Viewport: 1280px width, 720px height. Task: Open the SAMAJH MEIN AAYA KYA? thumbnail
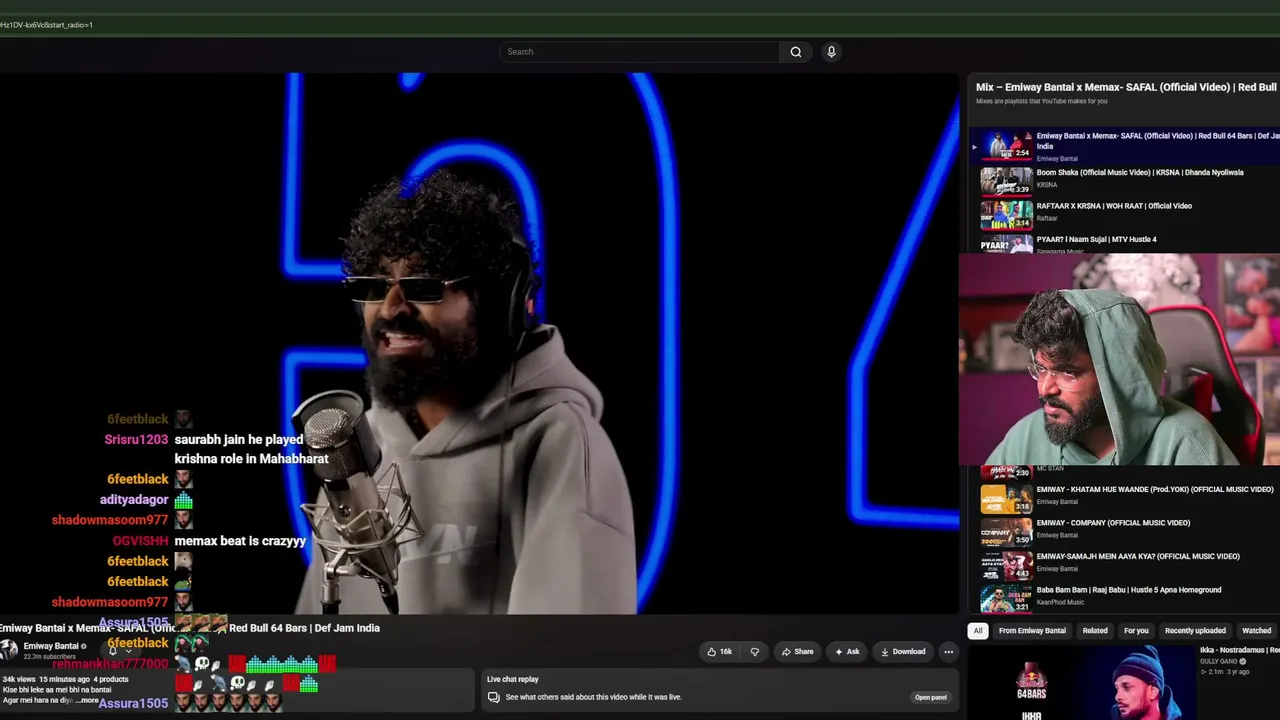tap(1006, 565)
